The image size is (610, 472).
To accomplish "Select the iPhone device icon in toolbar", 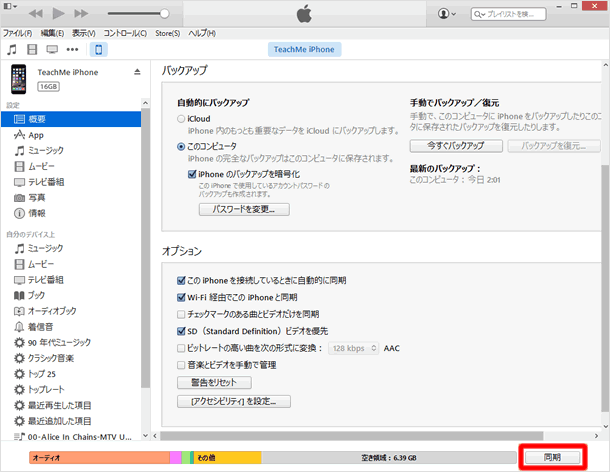I will [99, 49].
